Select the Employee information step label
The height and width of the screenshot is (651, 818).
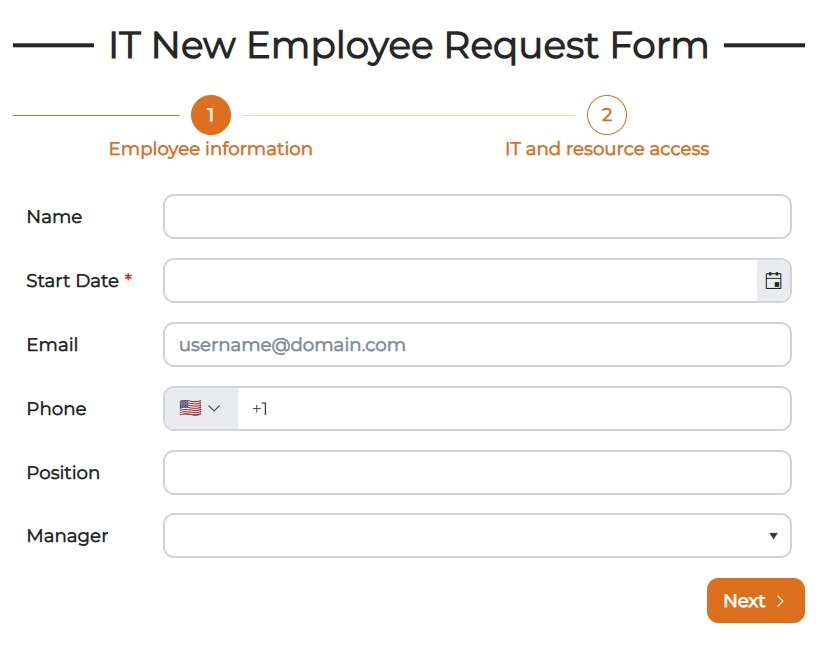(x=211, y=149)
